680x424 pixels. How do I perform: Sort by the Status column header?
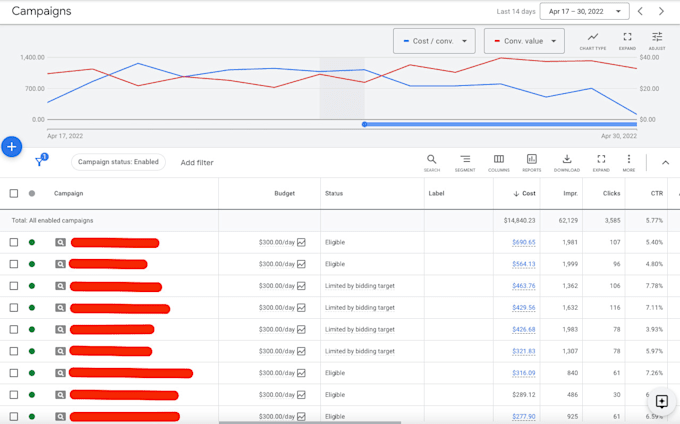(334, 193)
